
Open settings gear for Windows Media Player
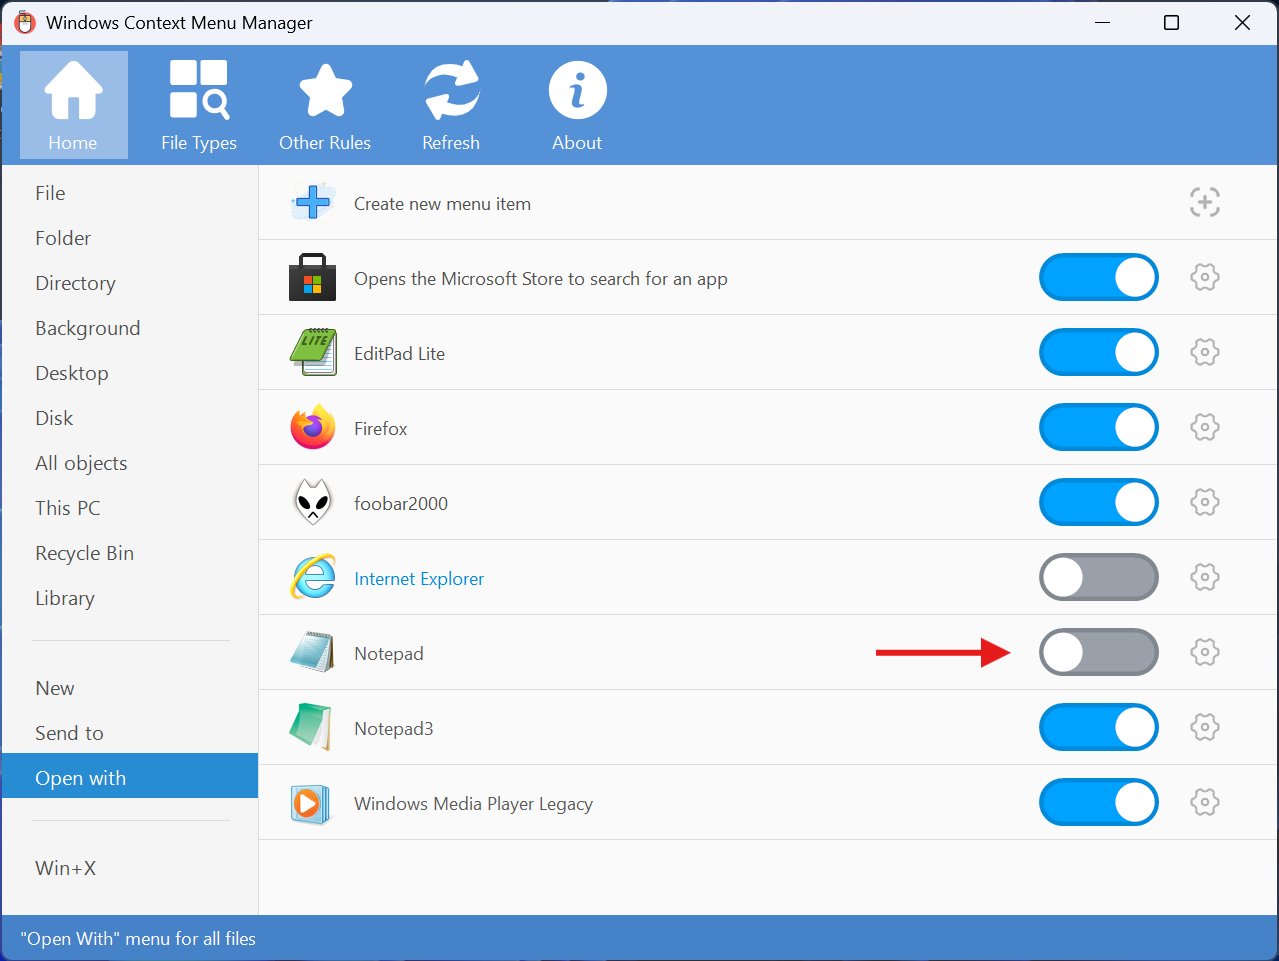pos(1205,802)
